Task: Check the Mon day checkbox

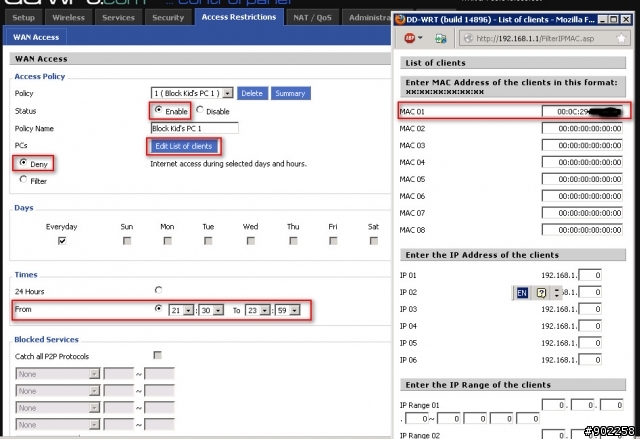Action: [x=167, y=241]
